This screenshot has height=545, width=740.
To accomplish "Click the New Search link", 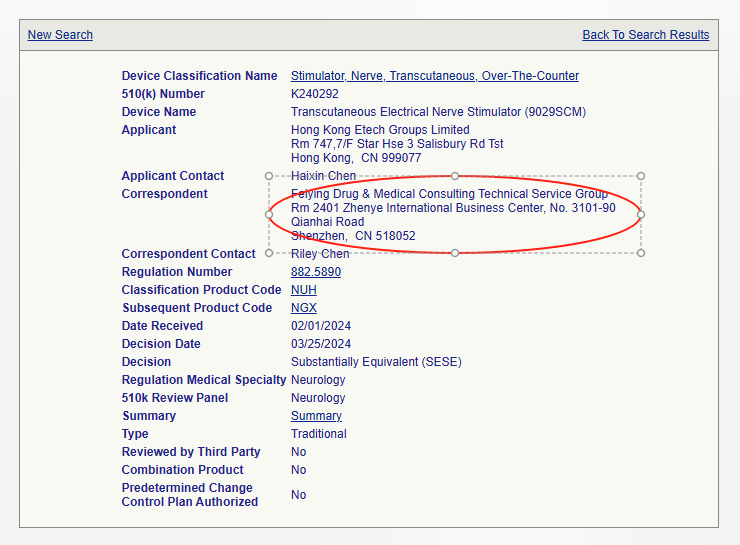I will tap(60, 35).
